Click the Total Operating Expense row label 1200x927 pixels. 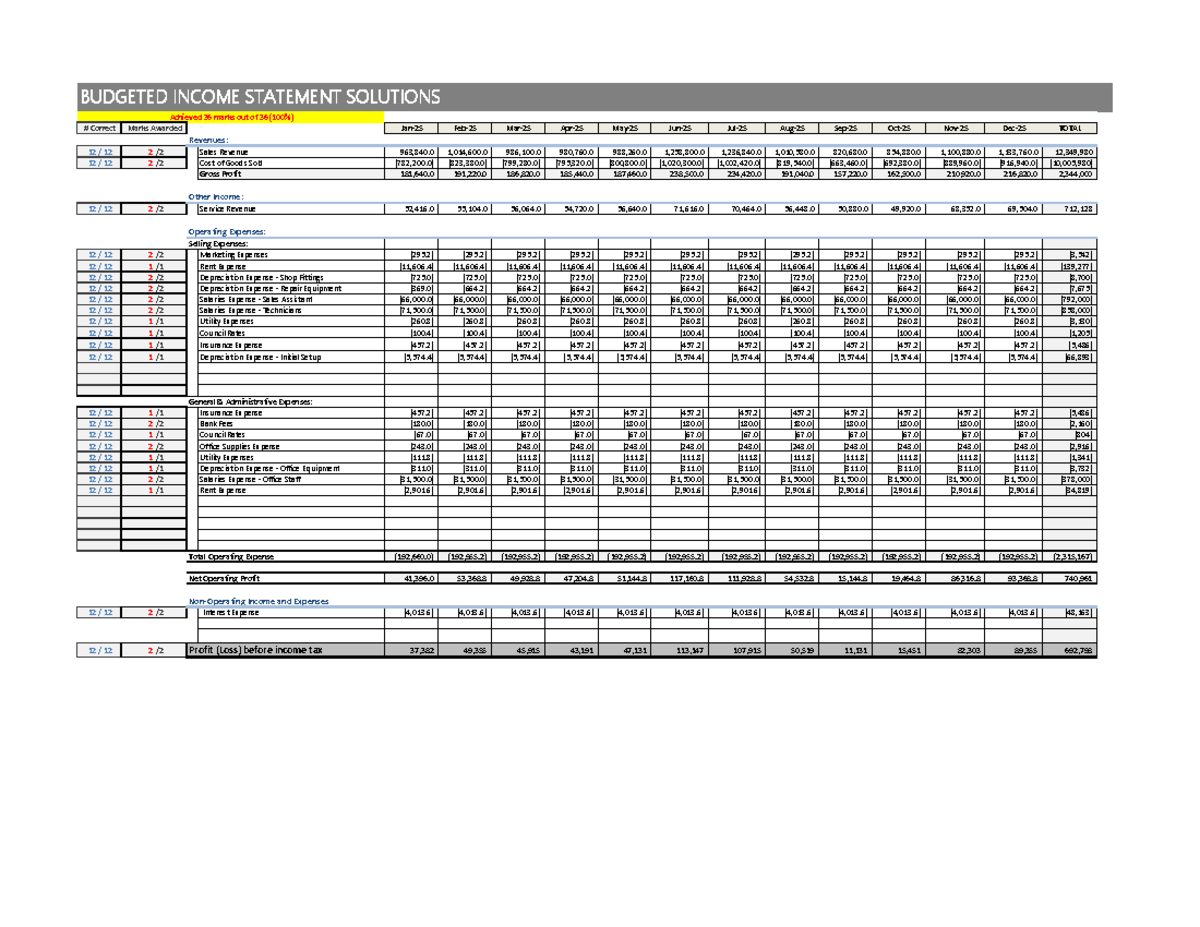pyautogui.click(x=231, y=556)
